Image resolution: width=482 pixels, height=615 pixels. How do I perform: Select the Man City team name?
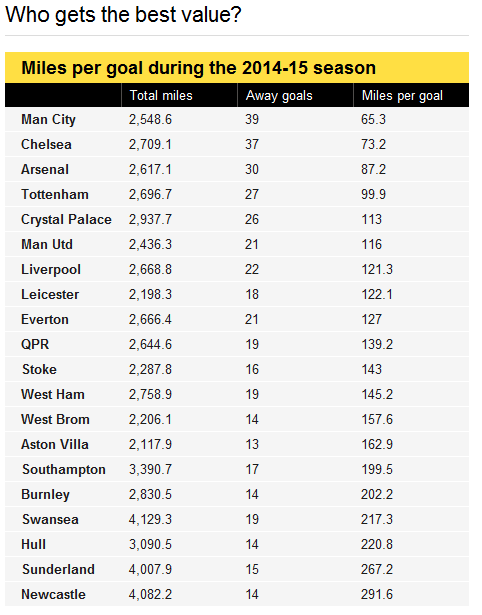click(48, 119)
